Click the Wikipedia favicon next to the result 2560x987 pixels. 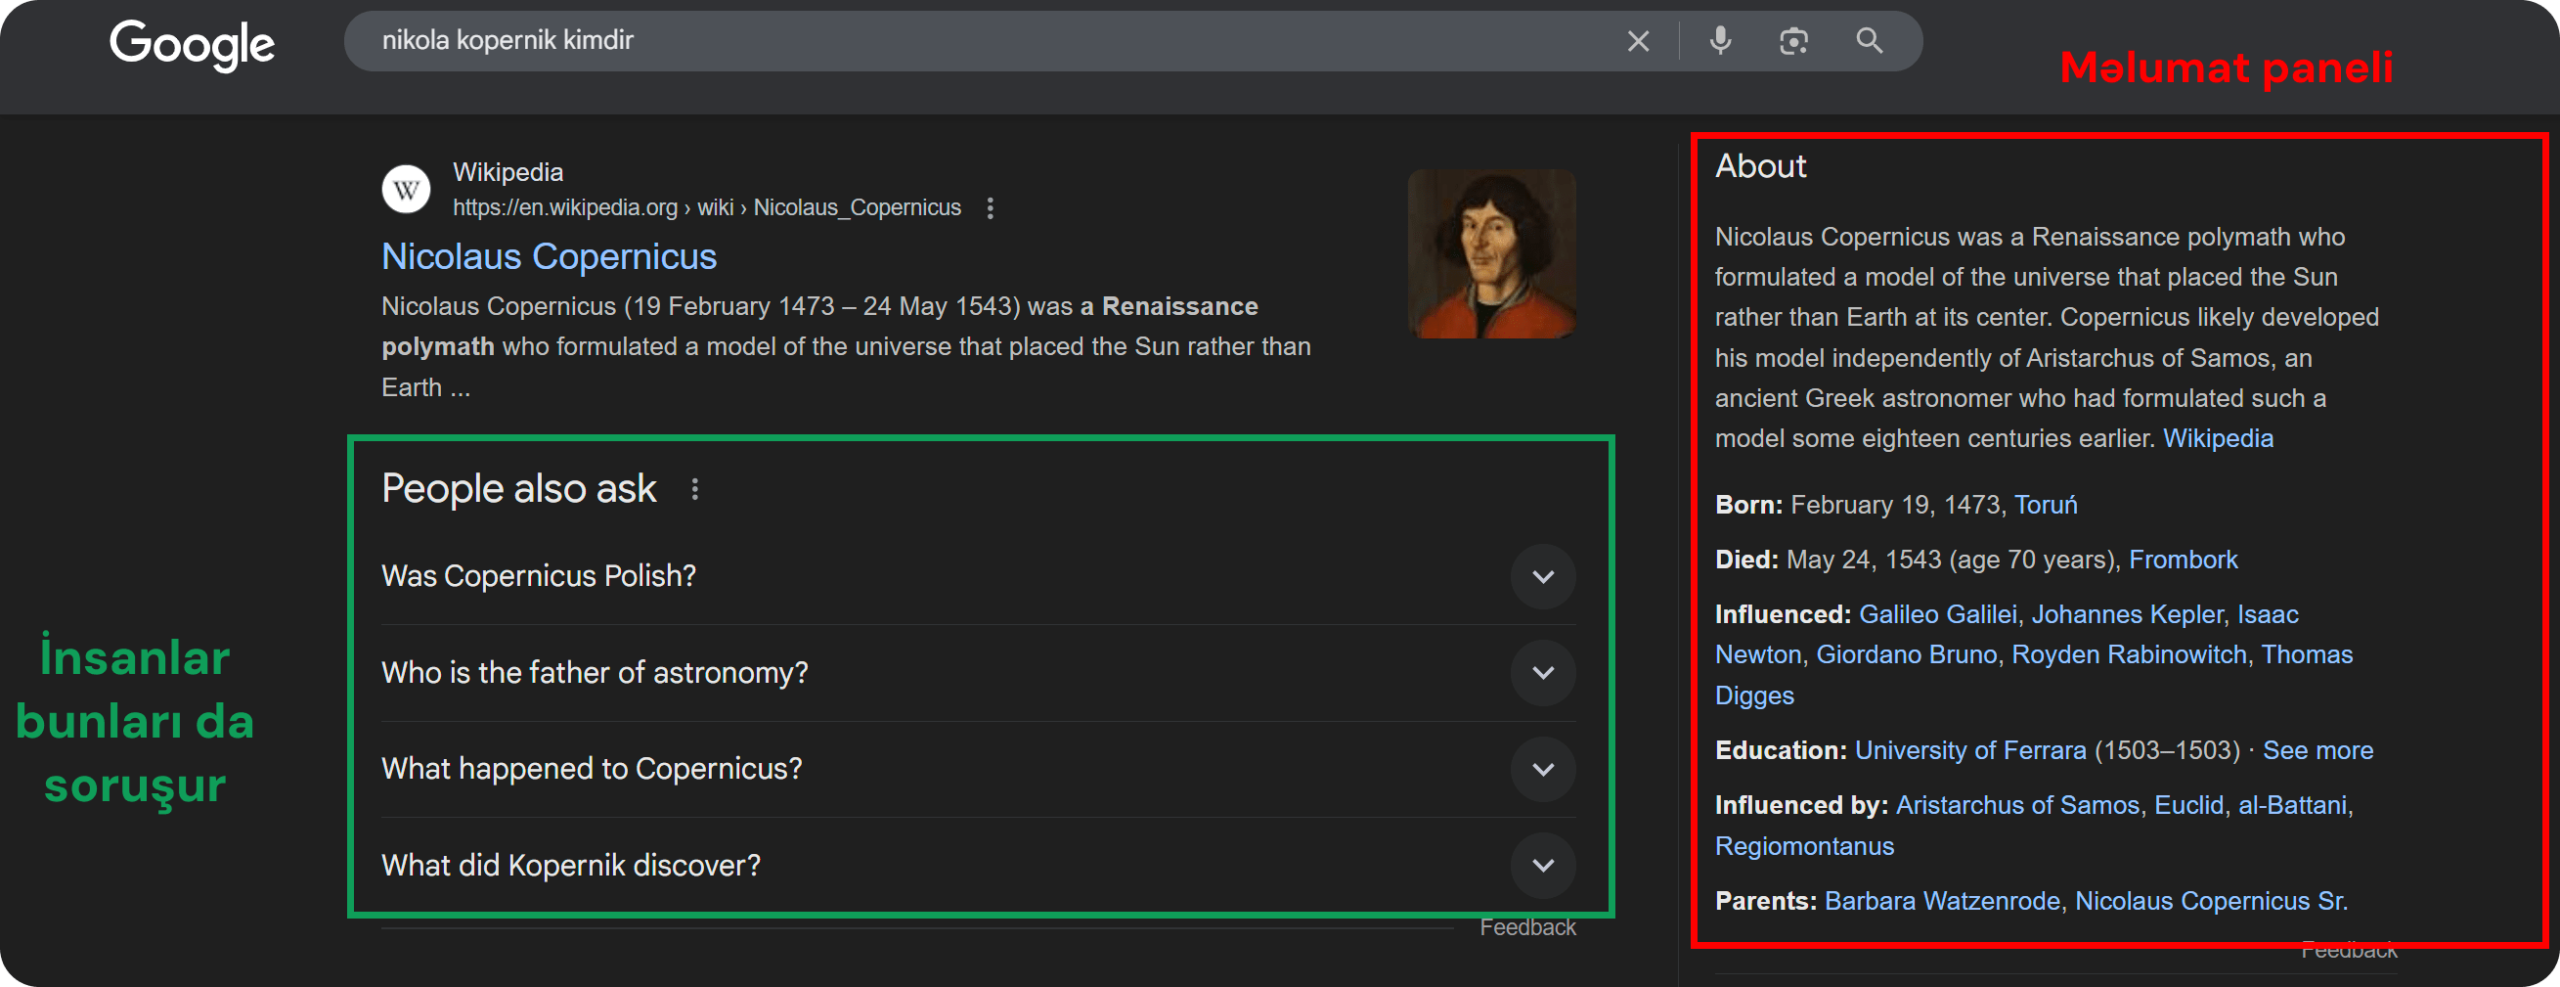(x=406, y=189)
